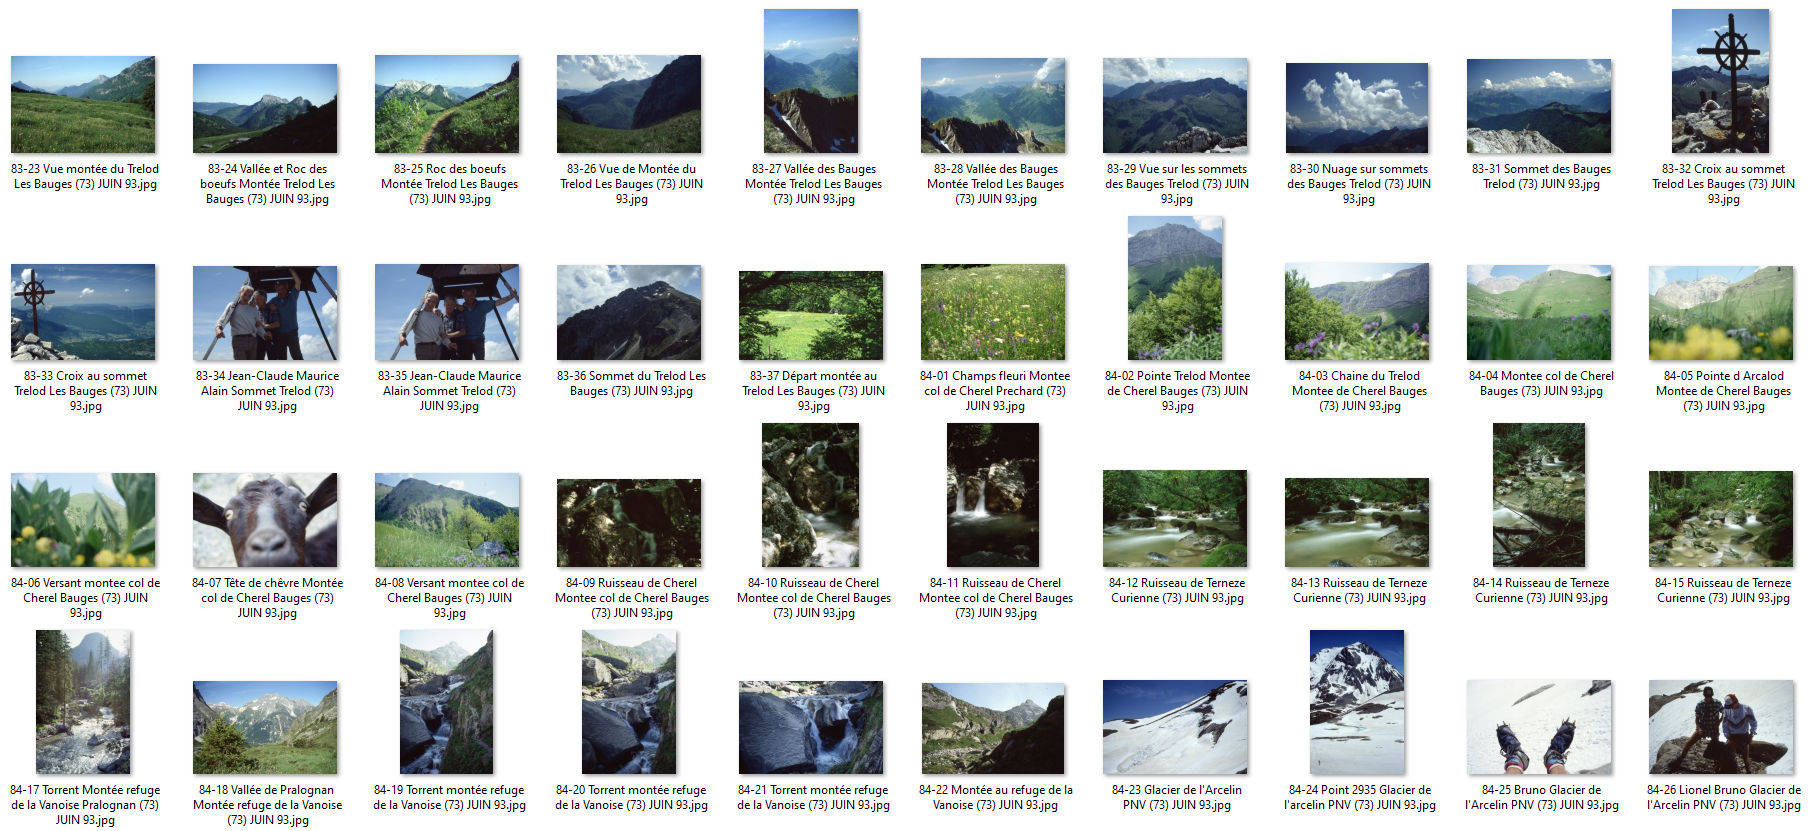
Task: Select the 83-32 Croix au sommet photo
Action: coord(1720,82)
